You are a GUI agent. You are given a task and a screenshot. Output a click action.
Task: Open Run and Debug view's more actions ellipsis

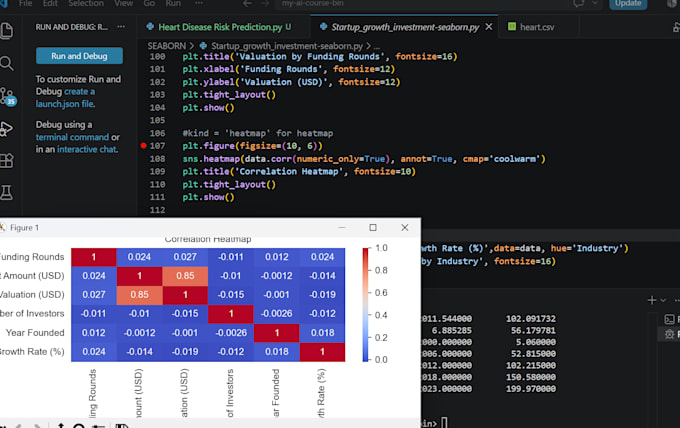(121, 27)
